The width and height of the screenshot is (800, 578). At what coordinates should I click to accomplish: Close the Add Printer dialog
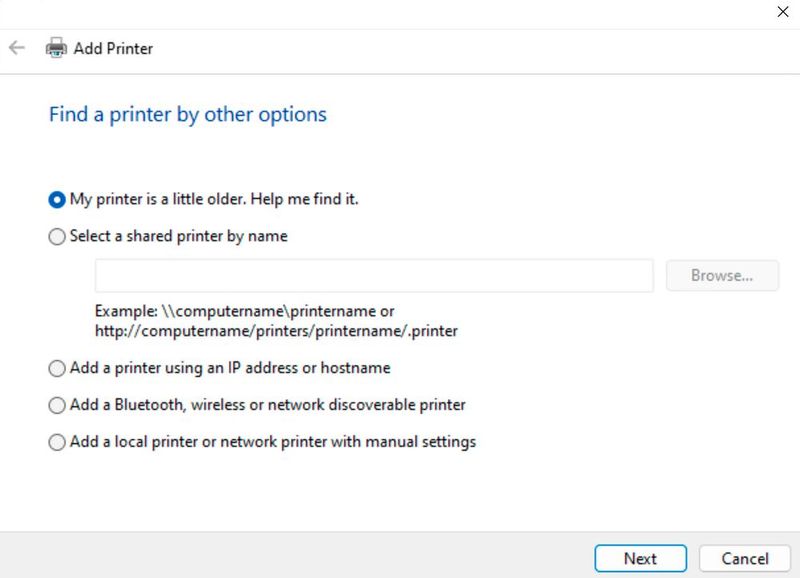pyautogui.click(x=783, y=12)
